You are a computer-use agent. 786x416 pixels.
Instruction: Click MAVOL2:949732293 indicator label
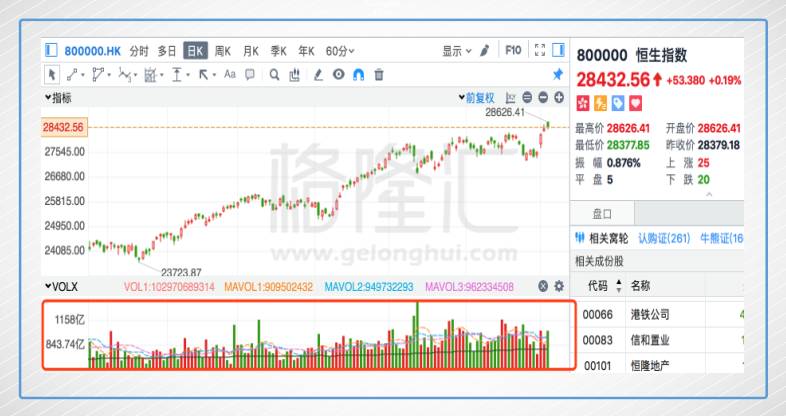click(369, 287)
